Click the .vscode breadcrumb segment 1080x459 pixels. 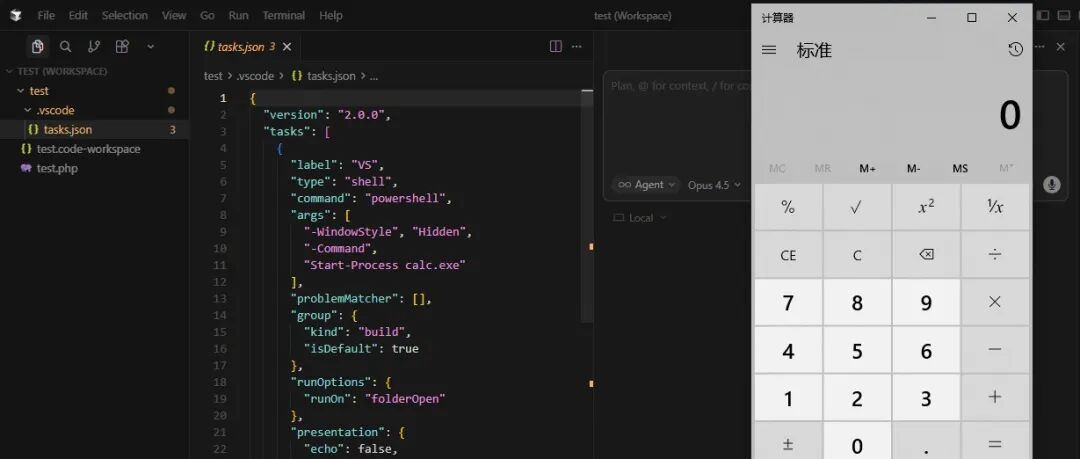(x=255, y=76)
